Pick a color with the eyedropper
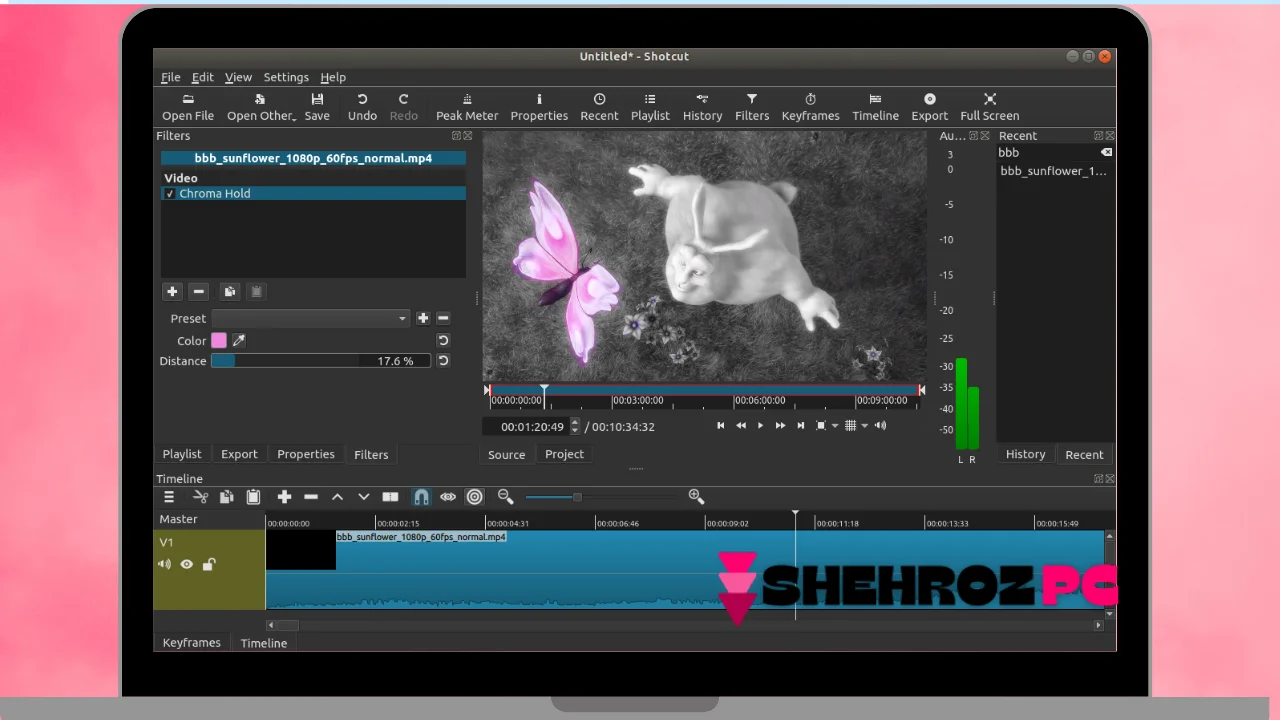 click(239, 341)
